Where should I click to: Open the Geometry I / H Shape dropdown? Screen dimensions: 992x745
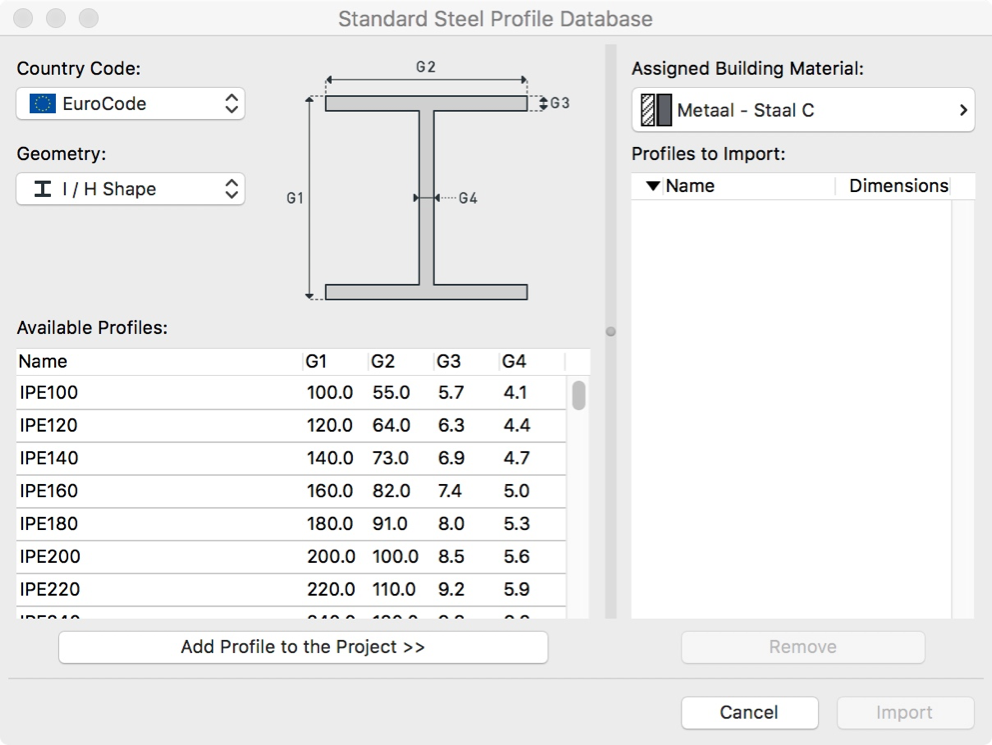point(130,189)
